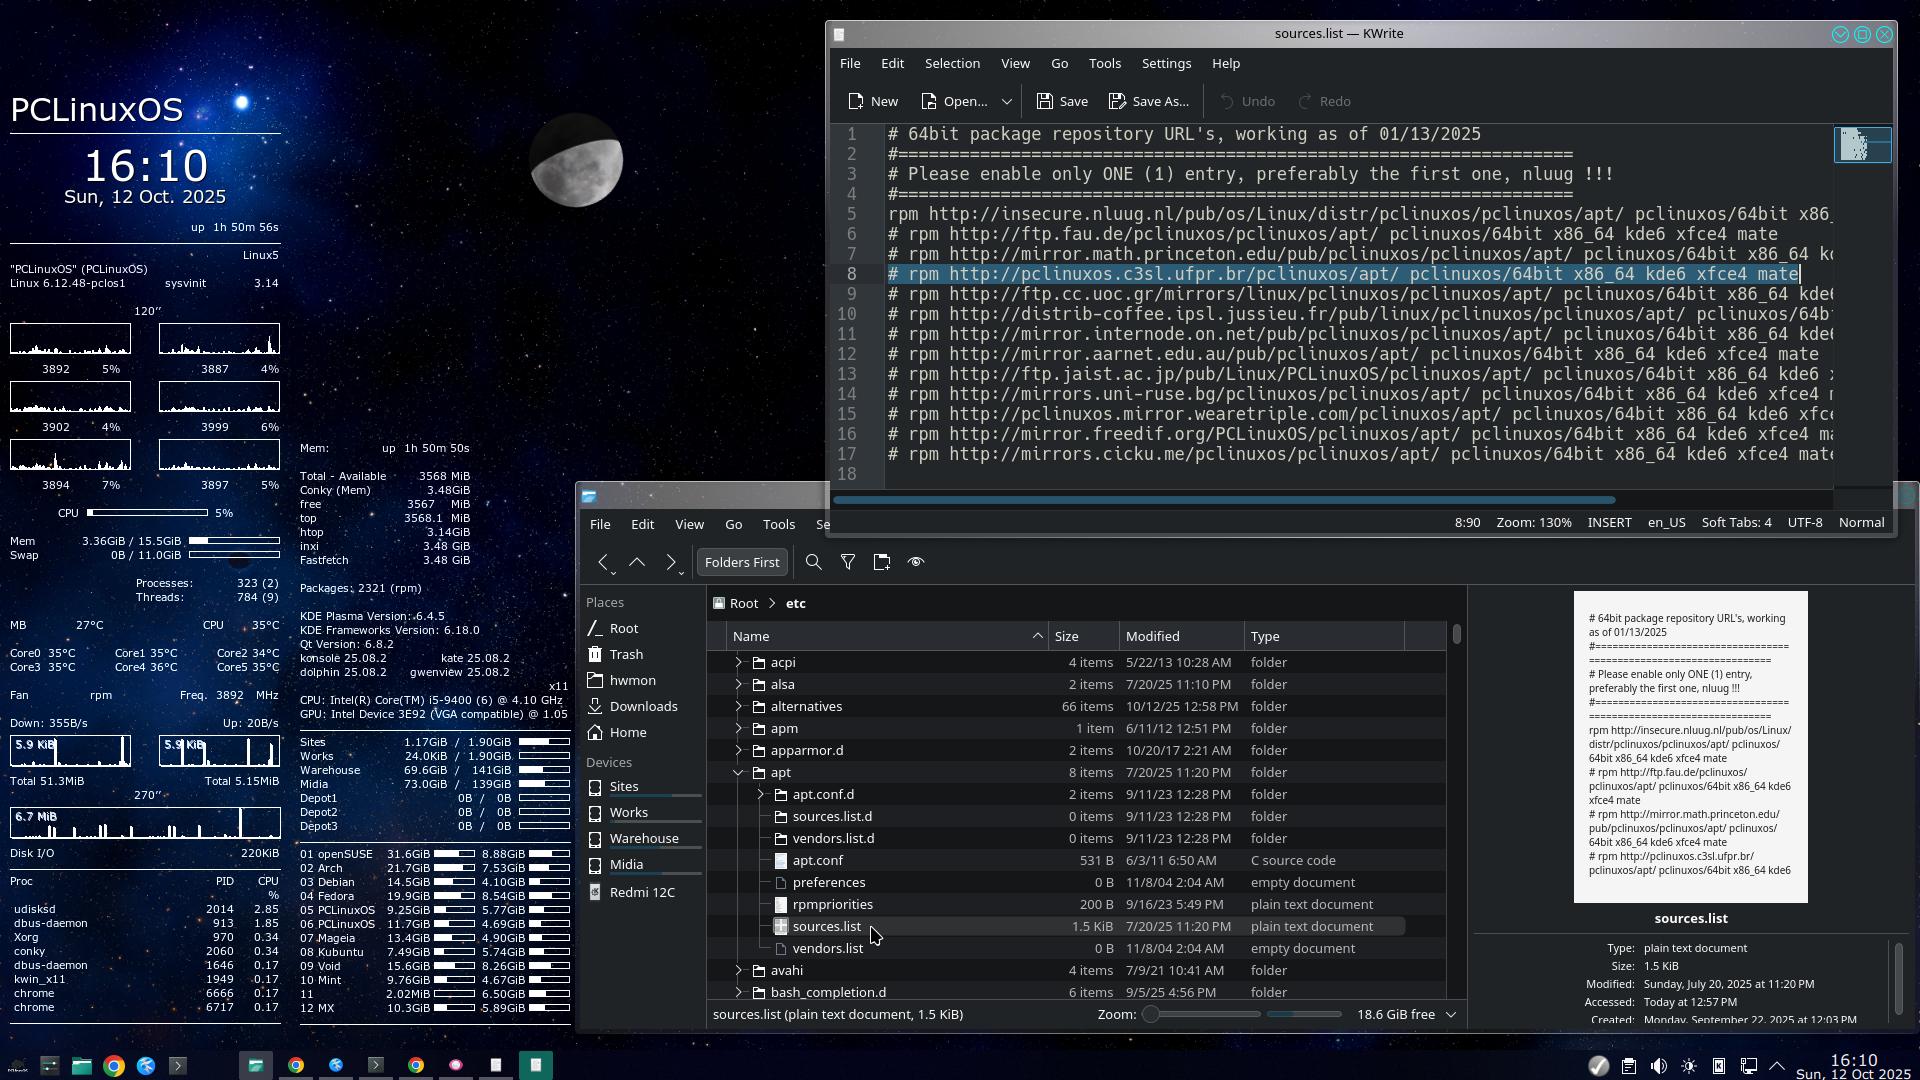The image size is (1920, 1080).
Task: Expand the alternatives folder
Action: 738,706
